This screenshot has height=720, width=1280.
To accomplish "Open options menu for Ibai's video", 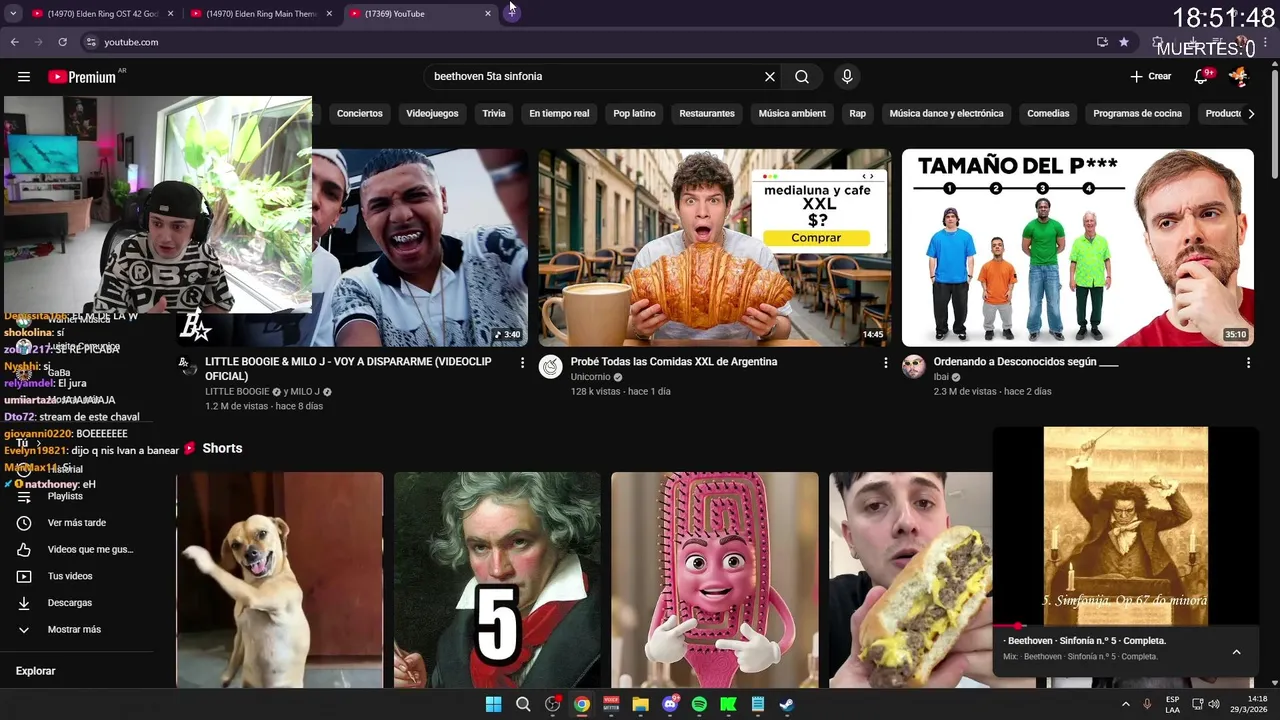I will 1248,363.
